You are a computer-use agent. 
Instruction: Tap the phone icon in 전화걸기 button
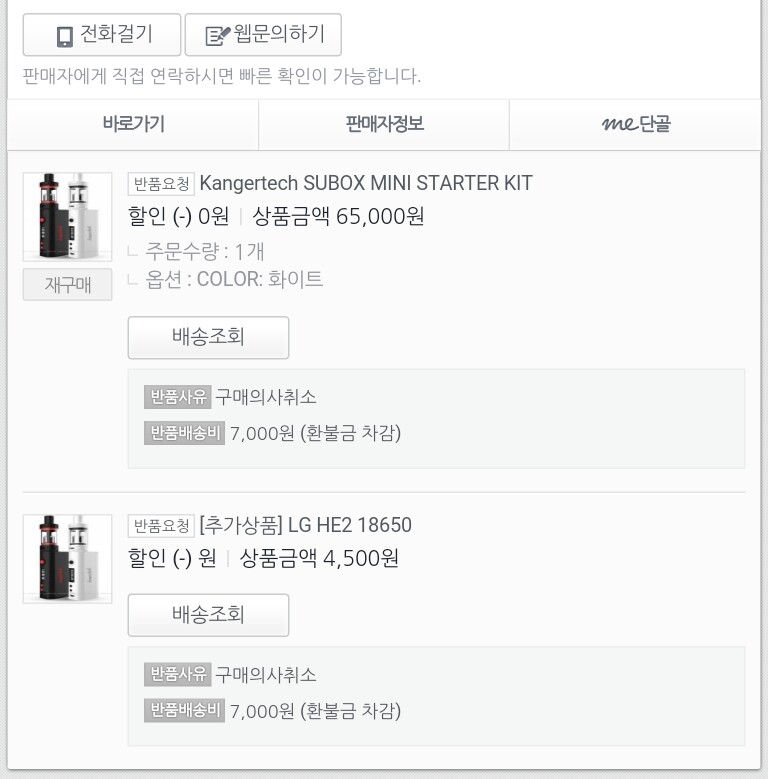[65, 36]
